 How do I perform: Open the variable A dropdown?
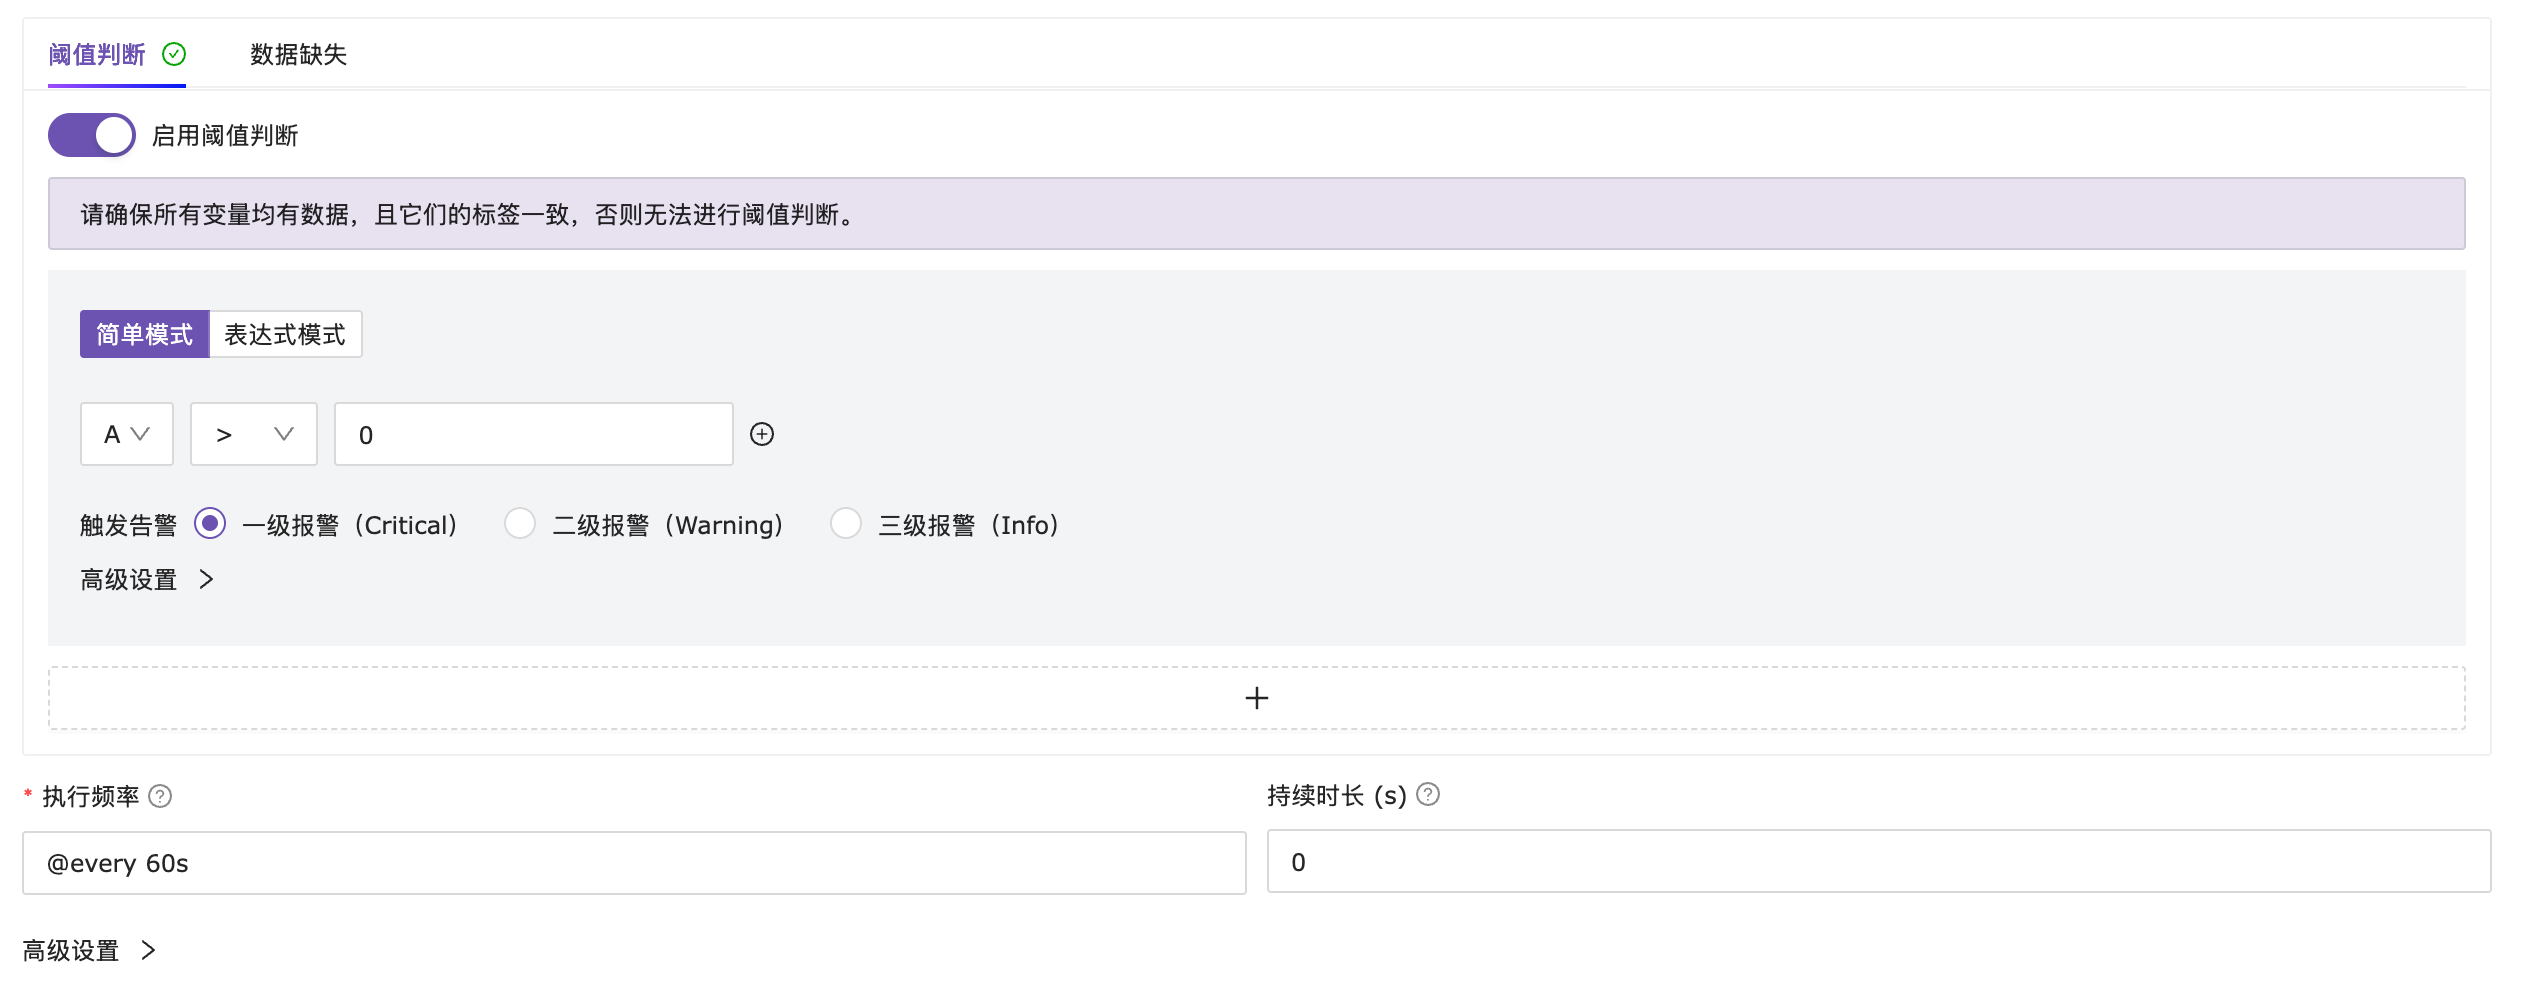[127, 434]
